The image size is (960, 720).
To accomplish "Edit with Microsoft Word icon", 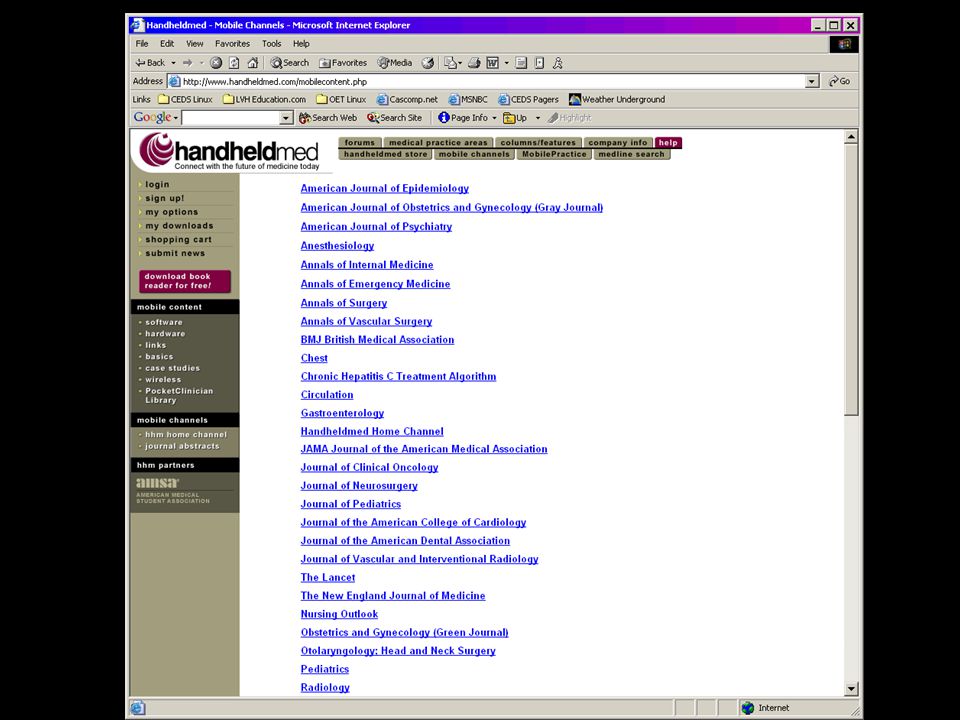I will 492,62.
